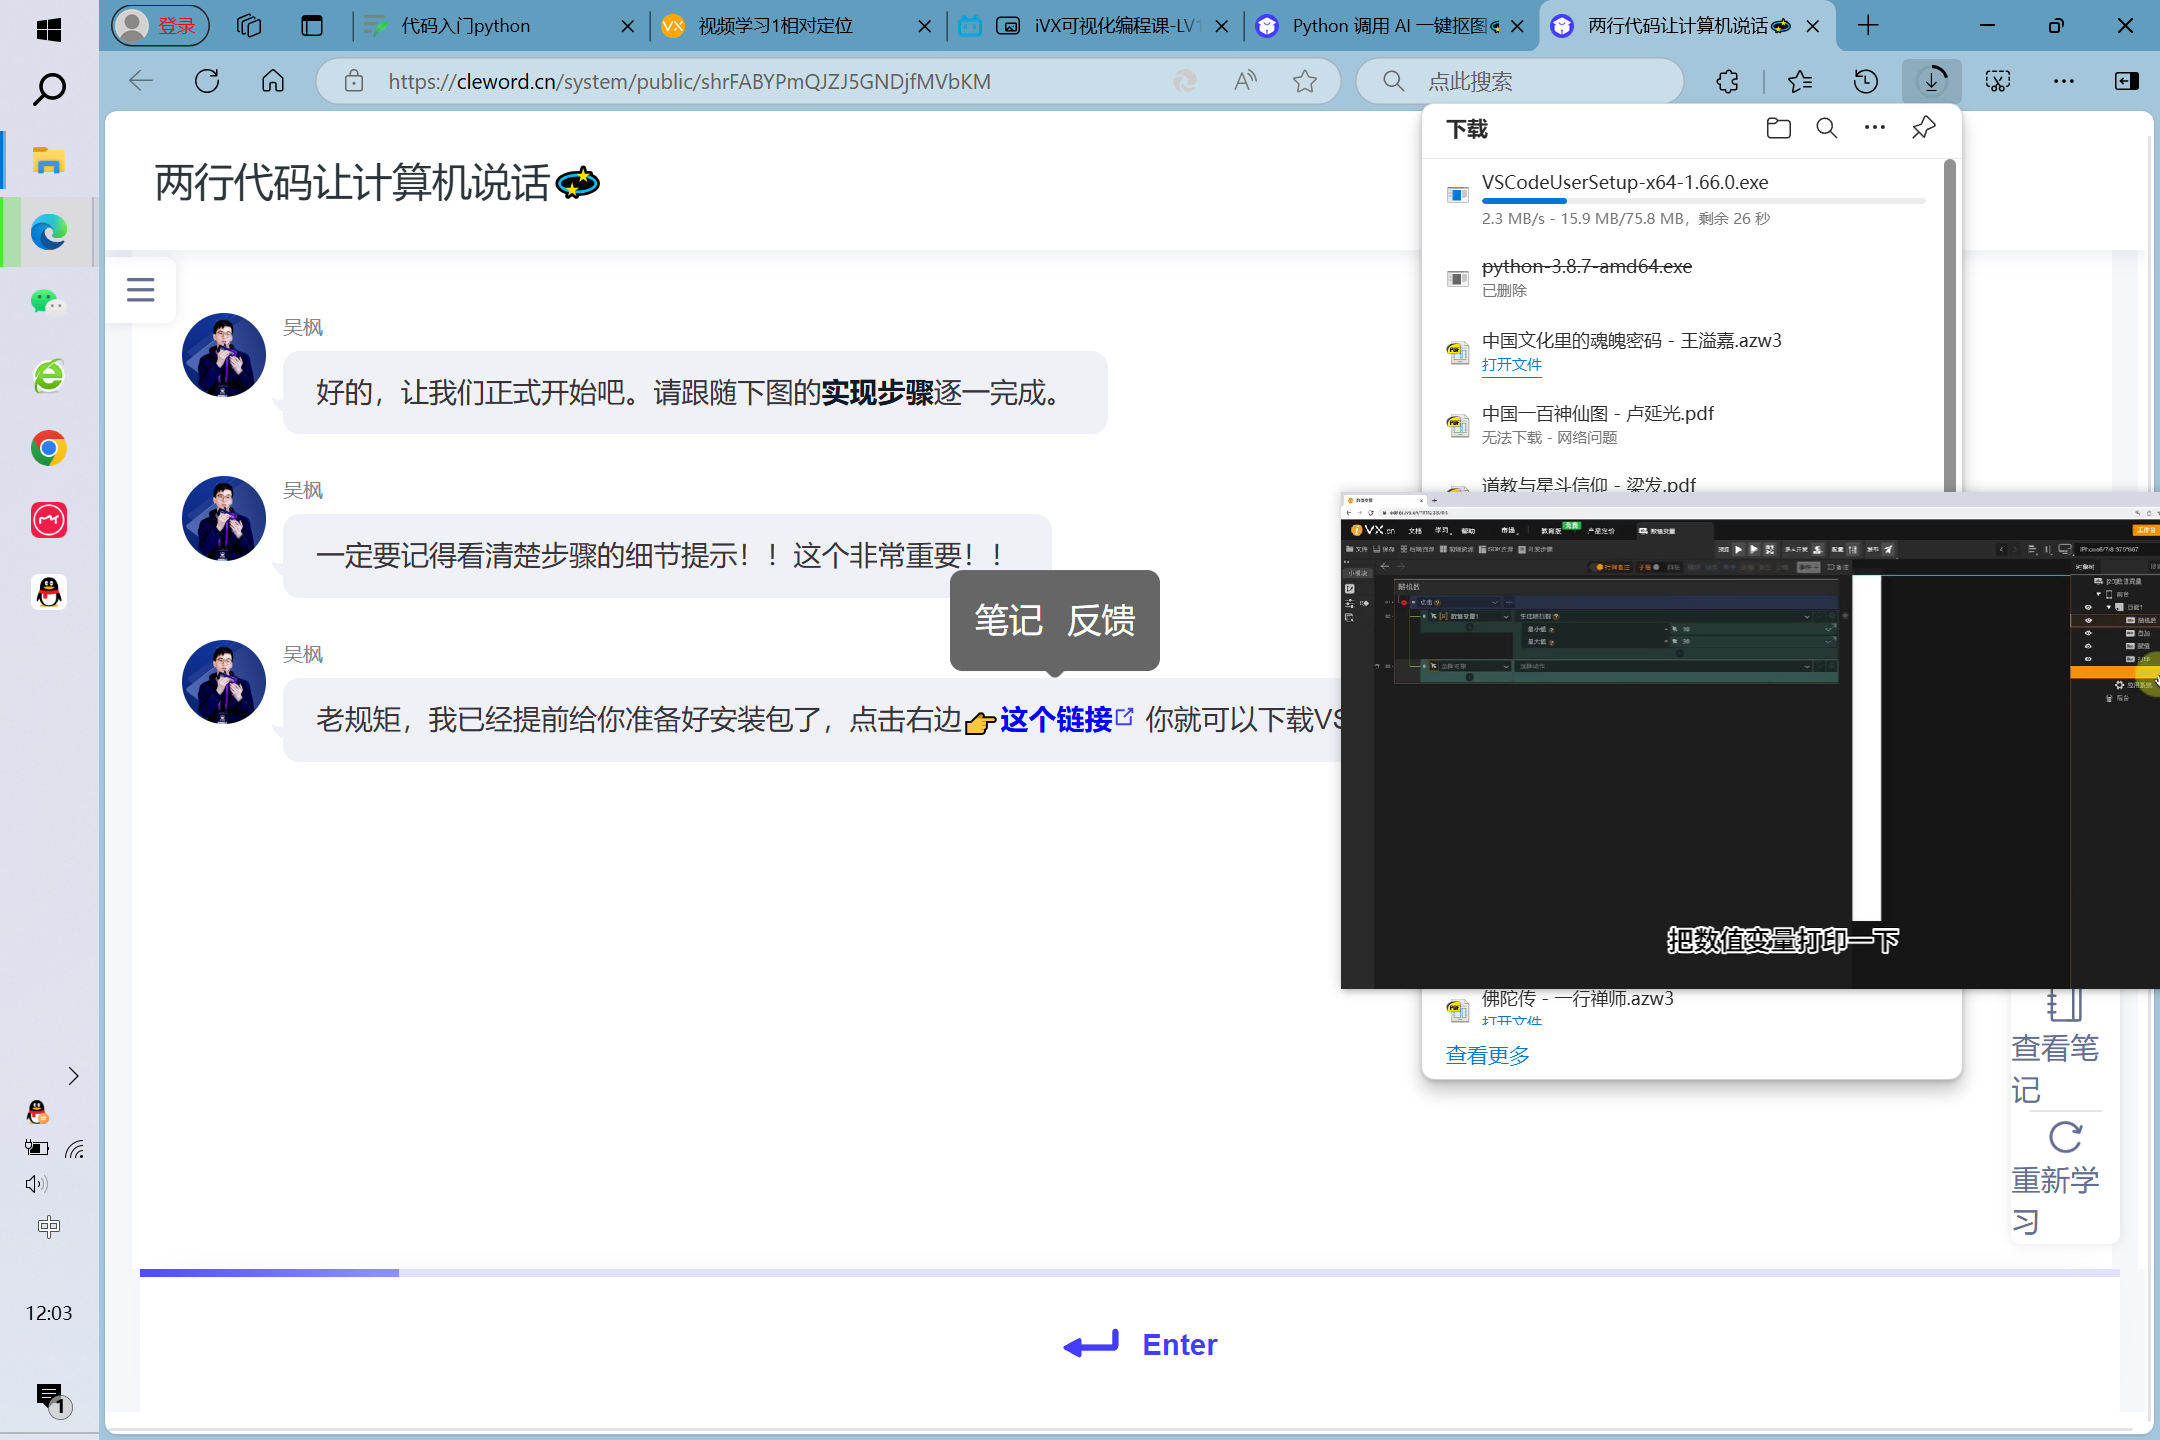The height and width of the screenshot is (1440, 2160).
Task: Click the 笔记 popup button
Action: (x=1008, y=620)
